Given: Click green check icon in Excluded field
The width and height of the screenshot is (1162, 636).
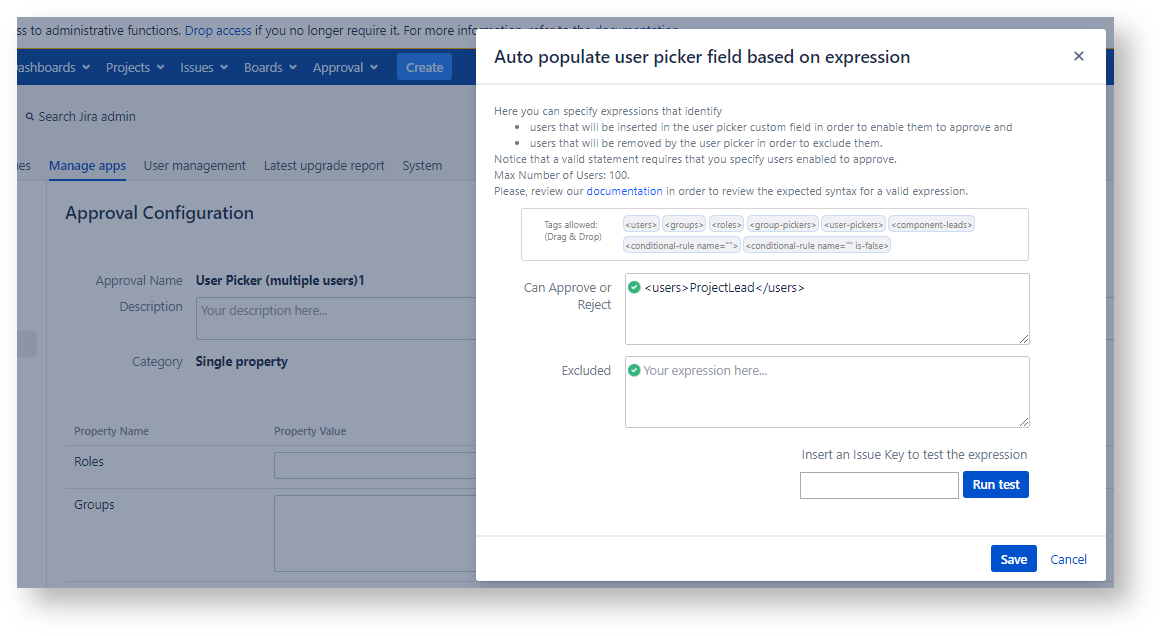Looking at the screenshot, I should coord(634,370).
